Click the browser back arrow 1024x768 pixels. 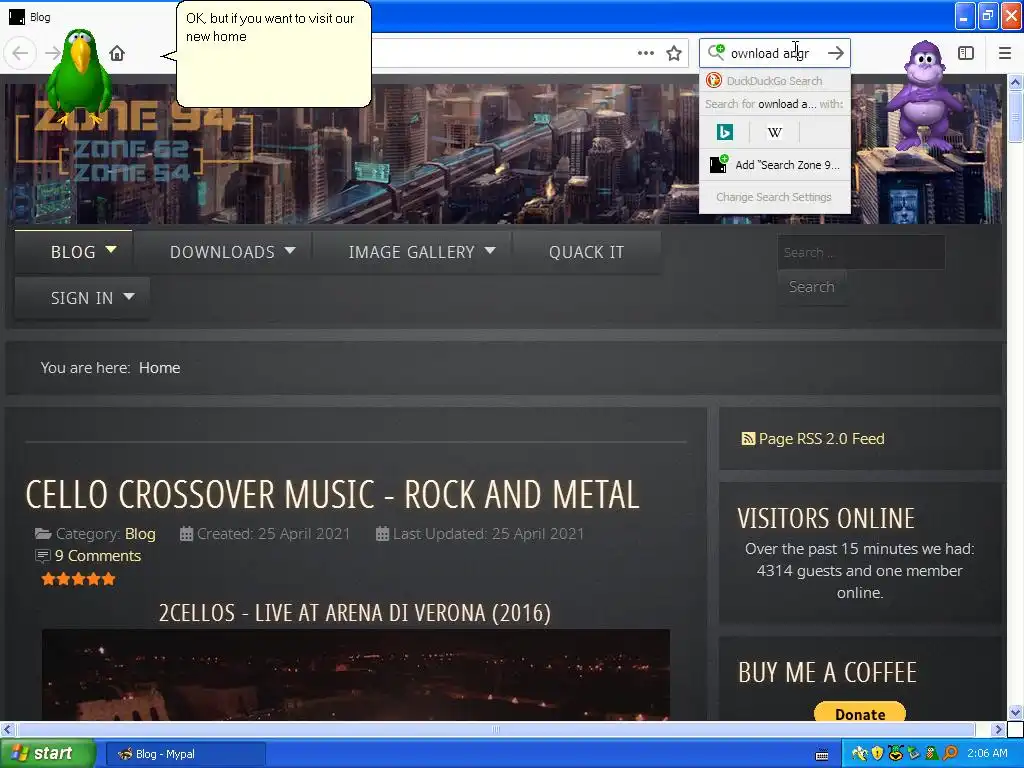[x=20, y=53]
